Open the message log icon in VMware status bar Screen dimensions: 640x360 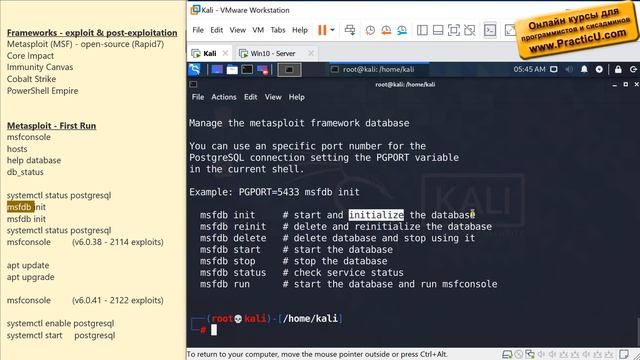[x=624, y=354]
